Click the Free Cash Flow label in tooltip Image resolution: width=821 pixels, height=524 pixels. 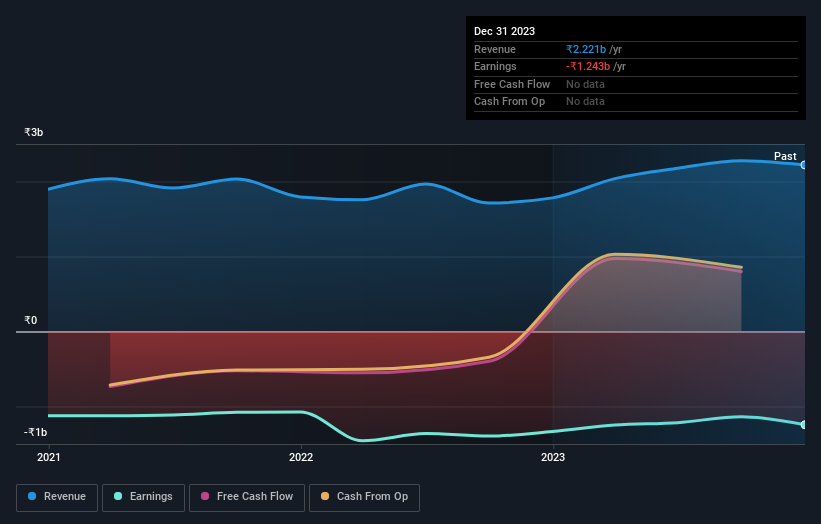(512, 84)
